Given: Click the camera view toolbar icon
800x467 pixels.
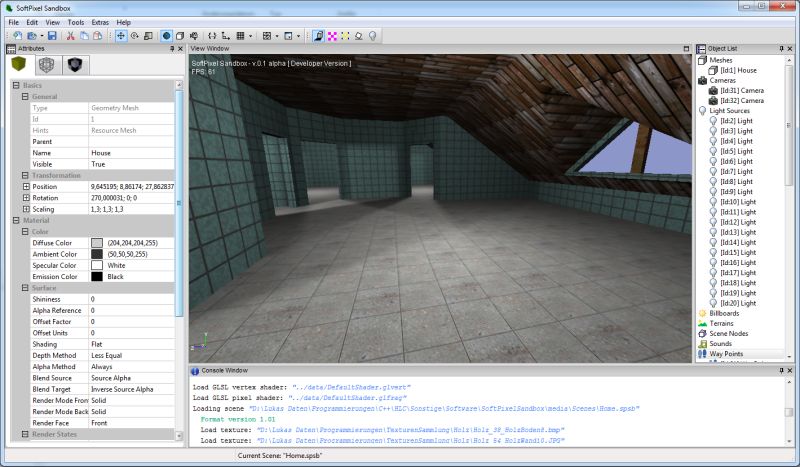Looking at the screenshot, I should click(x=194, y=36).
